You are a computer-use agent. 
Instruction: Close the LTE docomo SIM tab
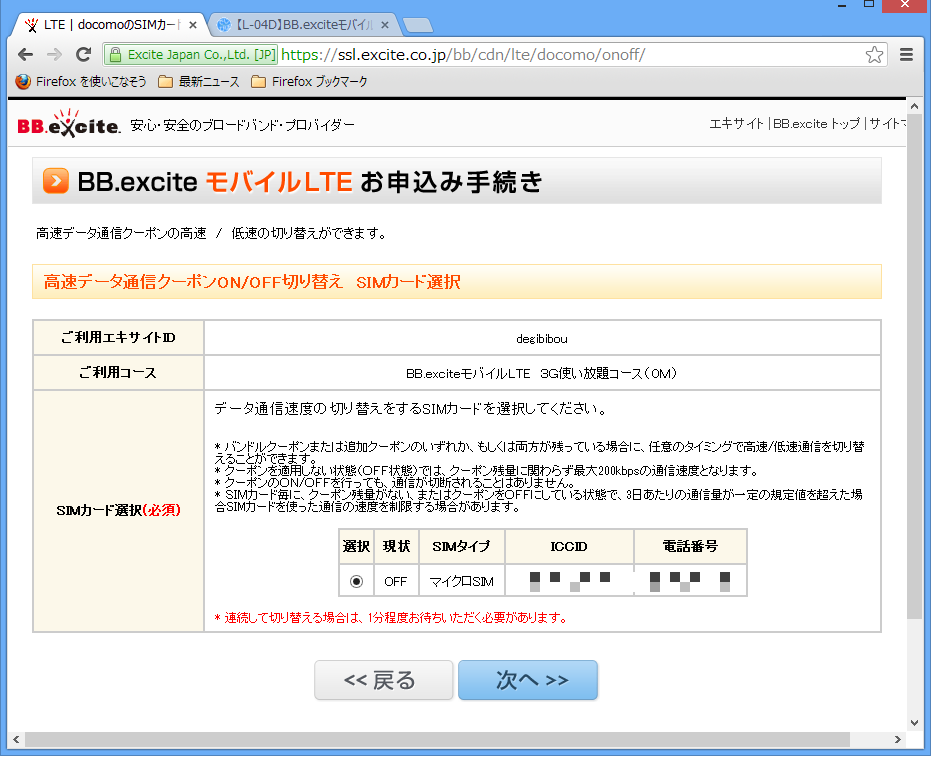point(192,25)
